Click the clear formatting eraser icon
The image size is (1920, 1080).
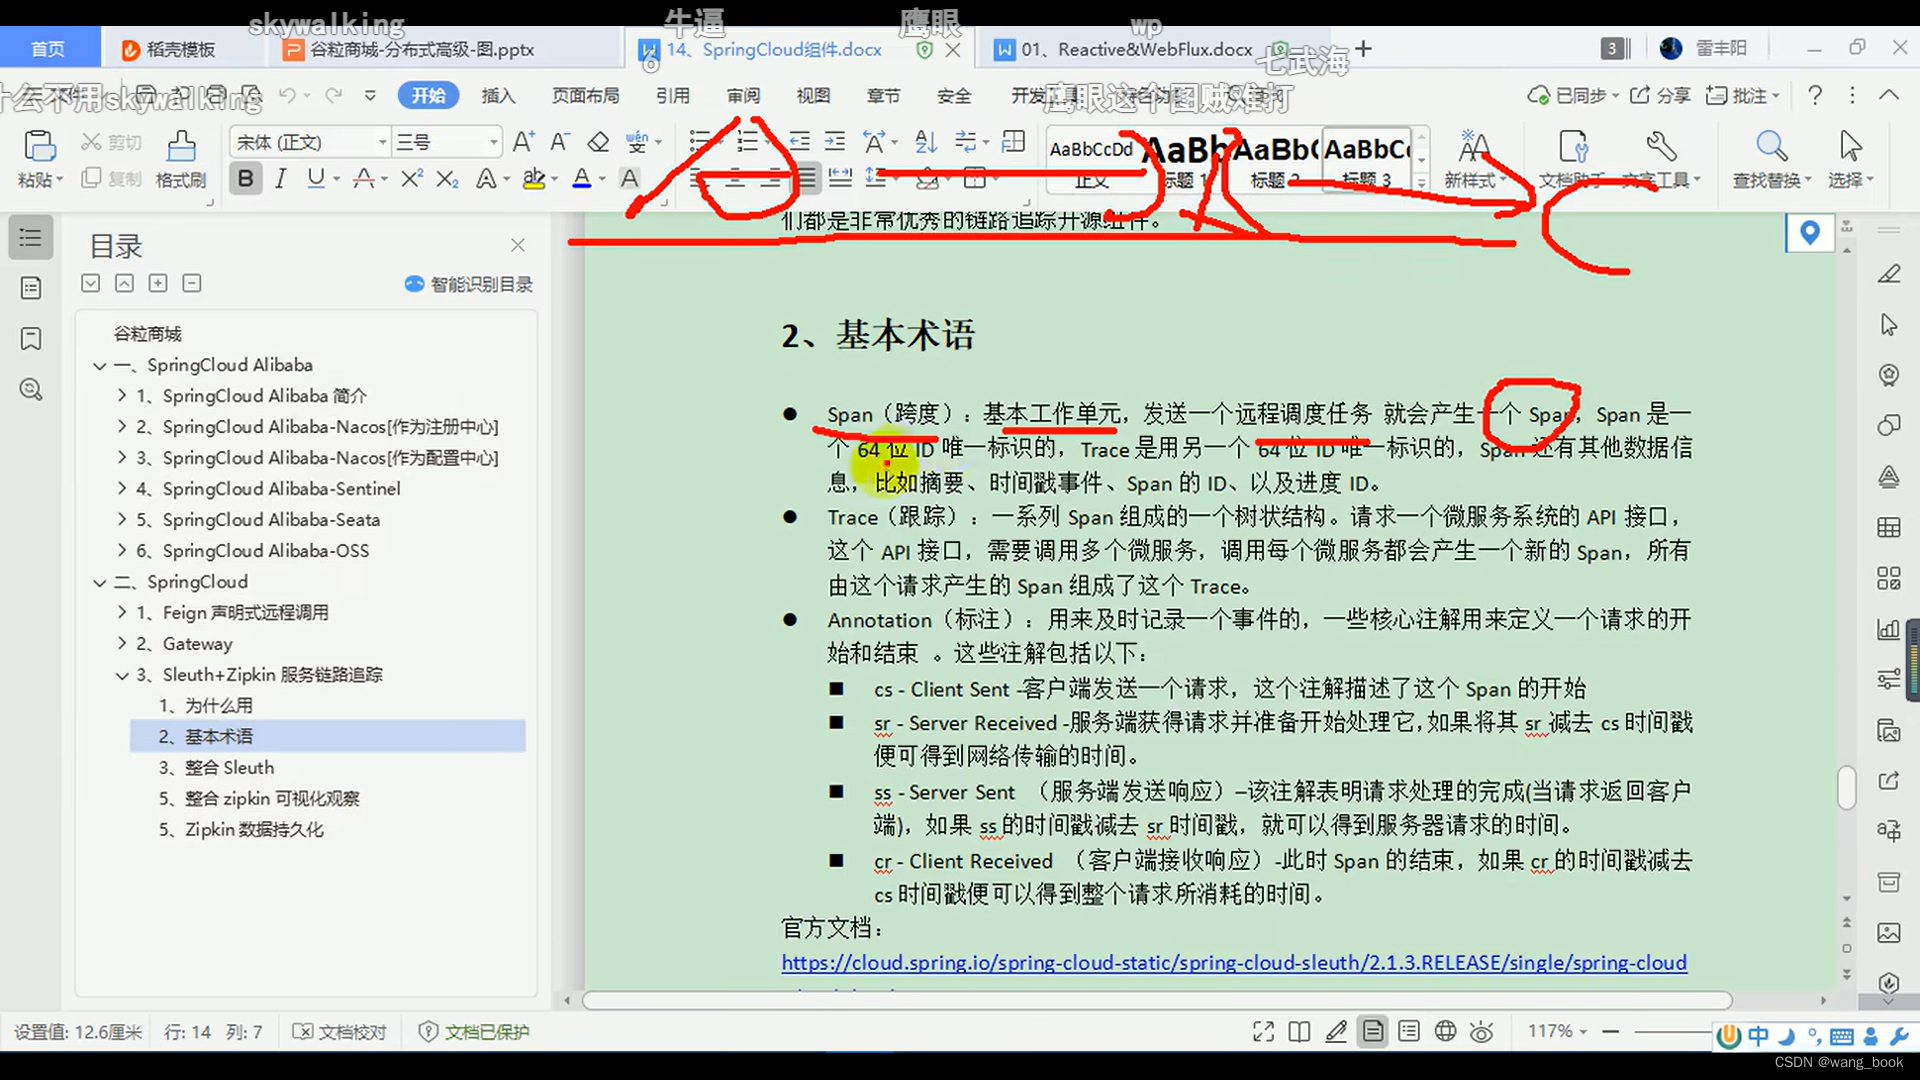[598, 142]
